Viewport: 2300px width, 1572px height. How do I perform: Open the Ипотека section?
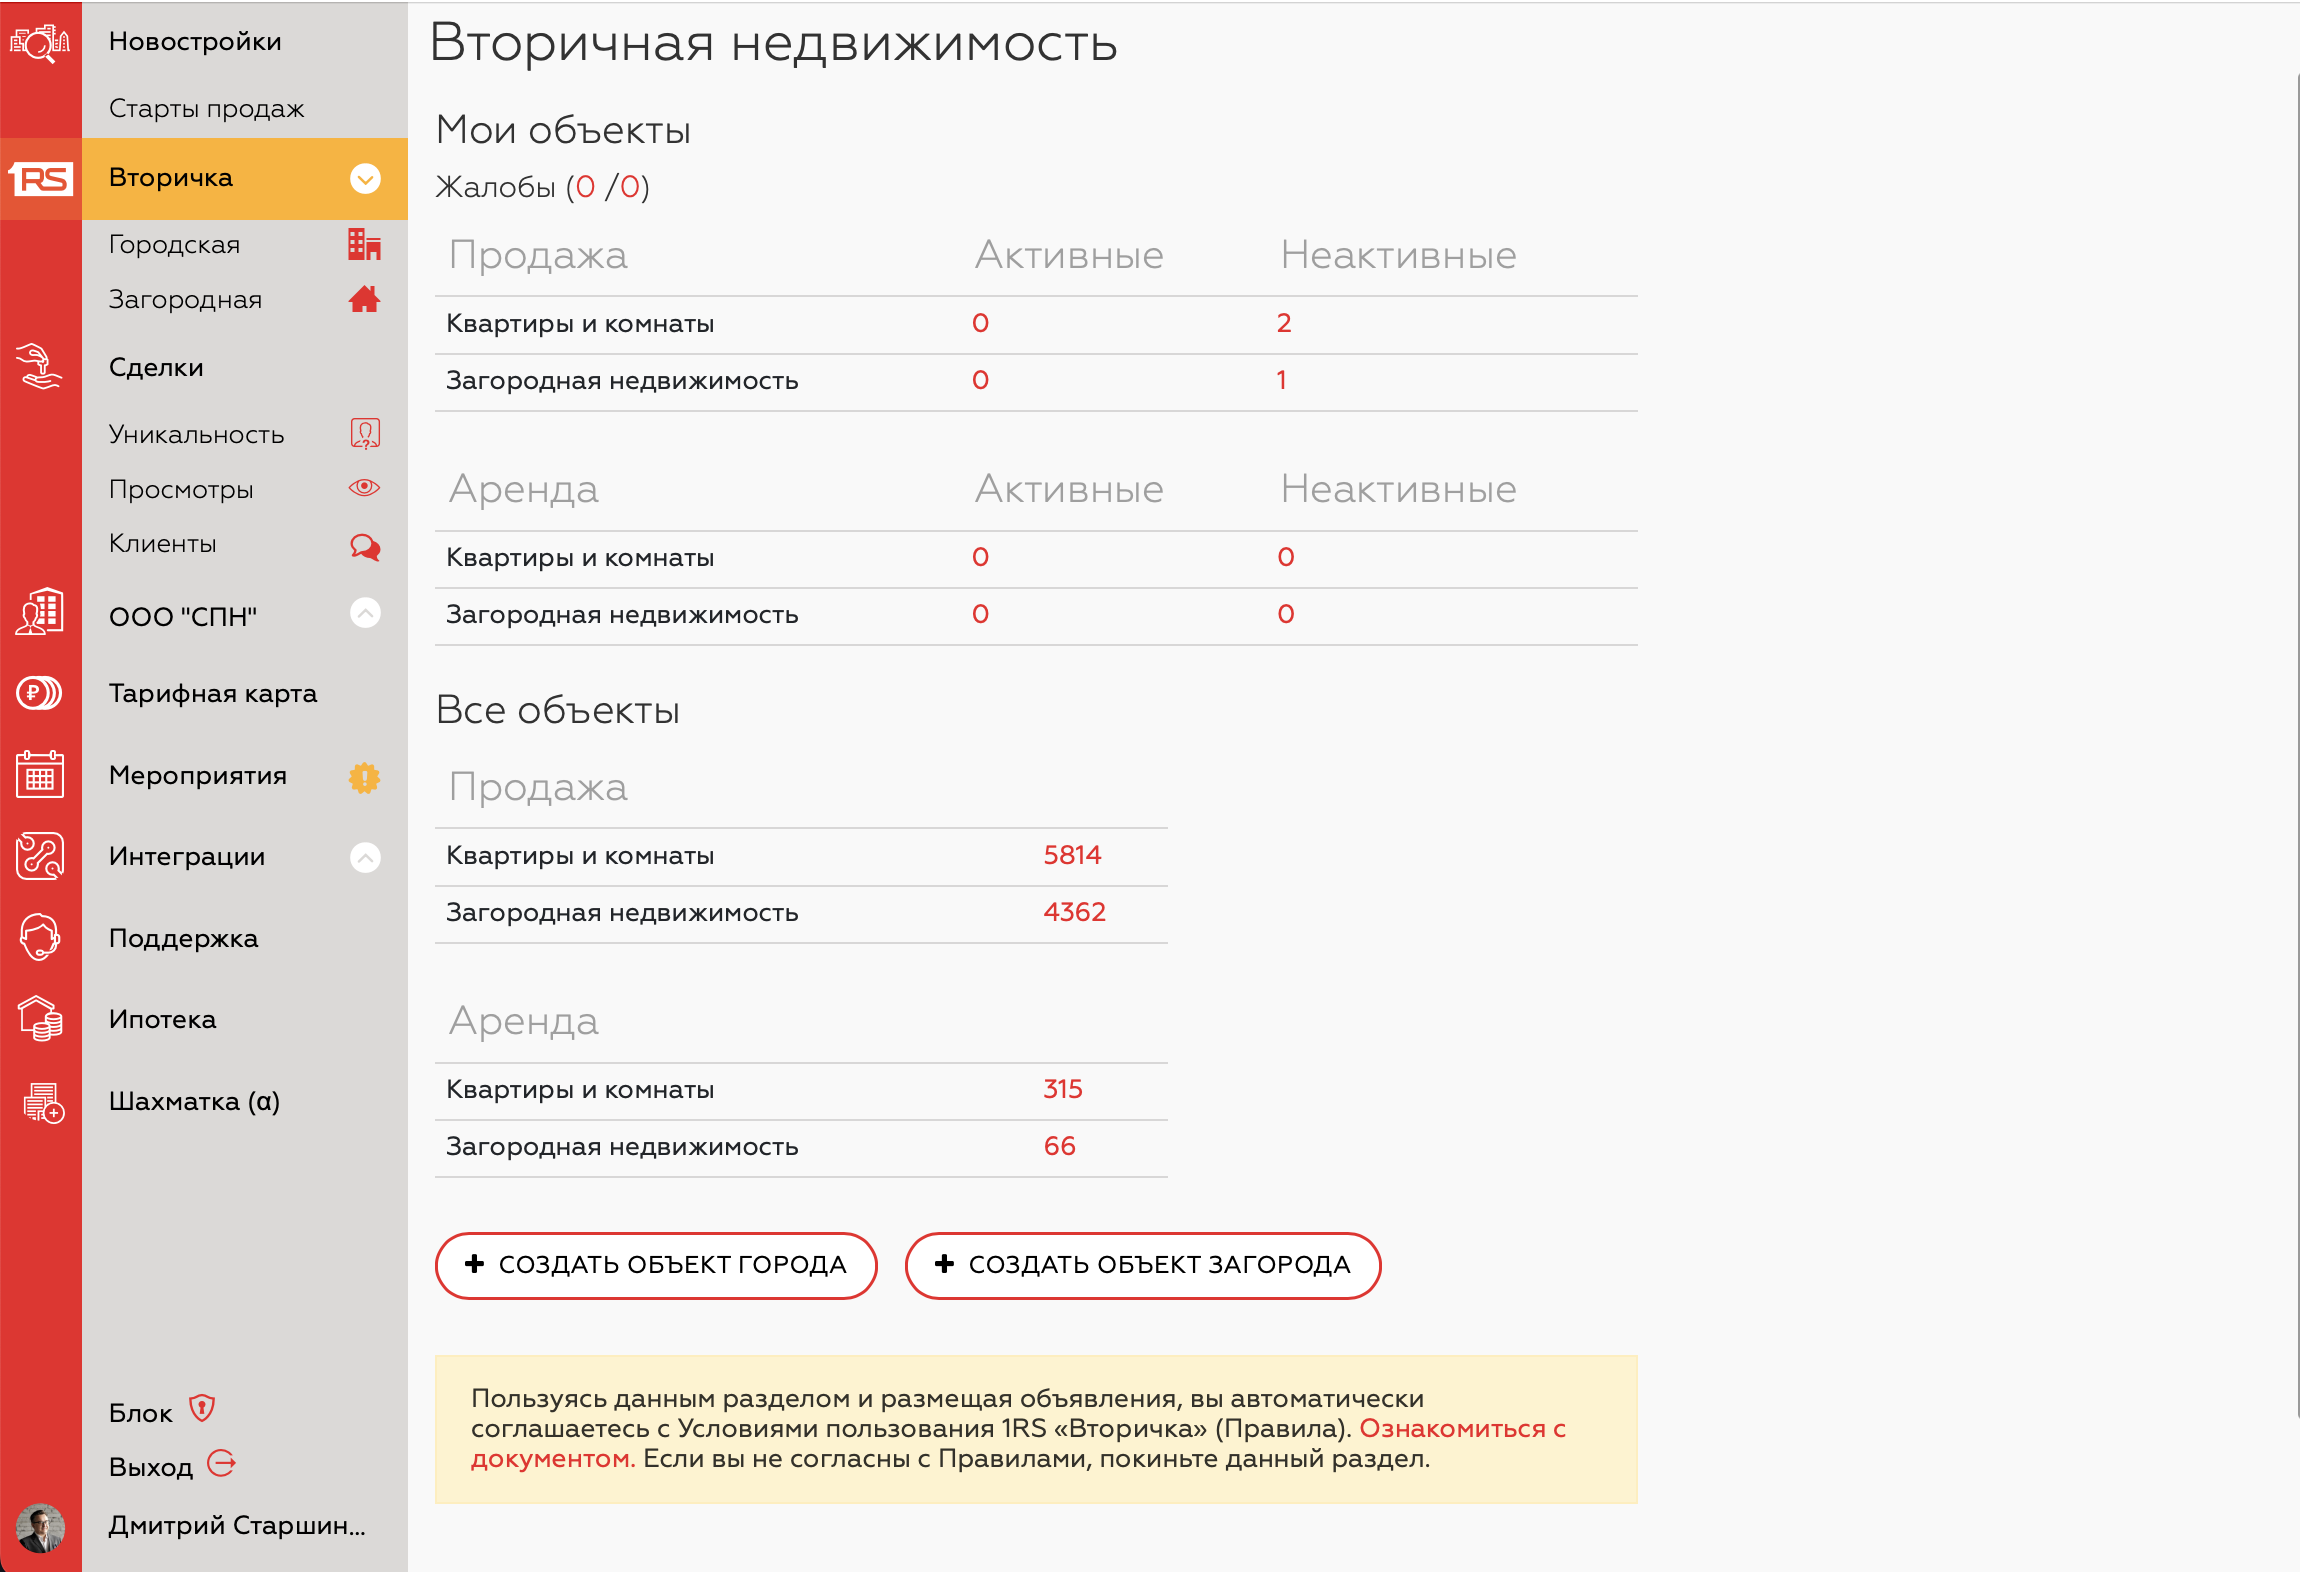(x=162, y=1020)
